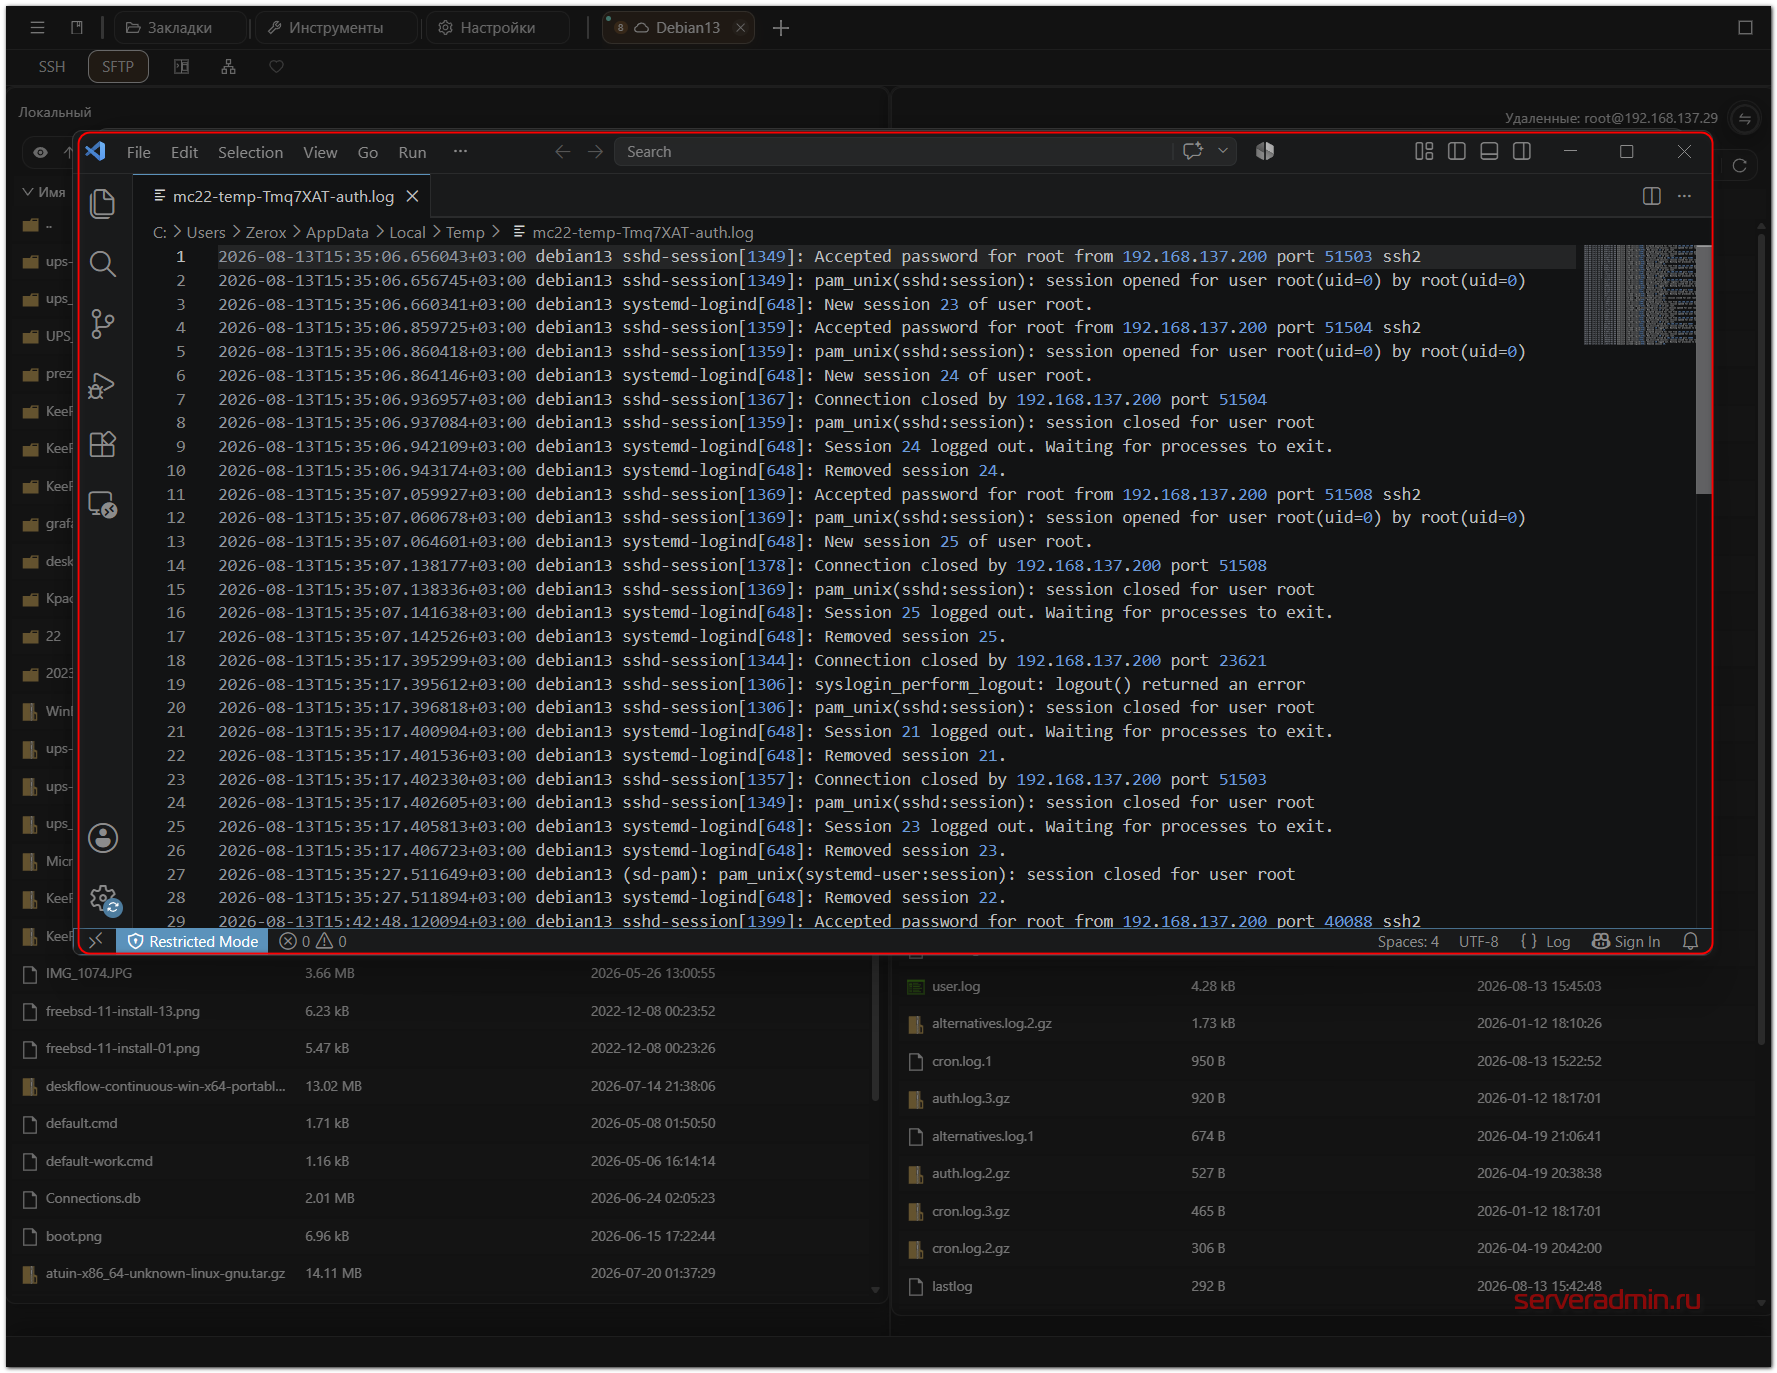The height and width of the screenshot is (1373, 1777).
Task: Open the Copilot chat icon in title bar
Action: (1192, 151)
